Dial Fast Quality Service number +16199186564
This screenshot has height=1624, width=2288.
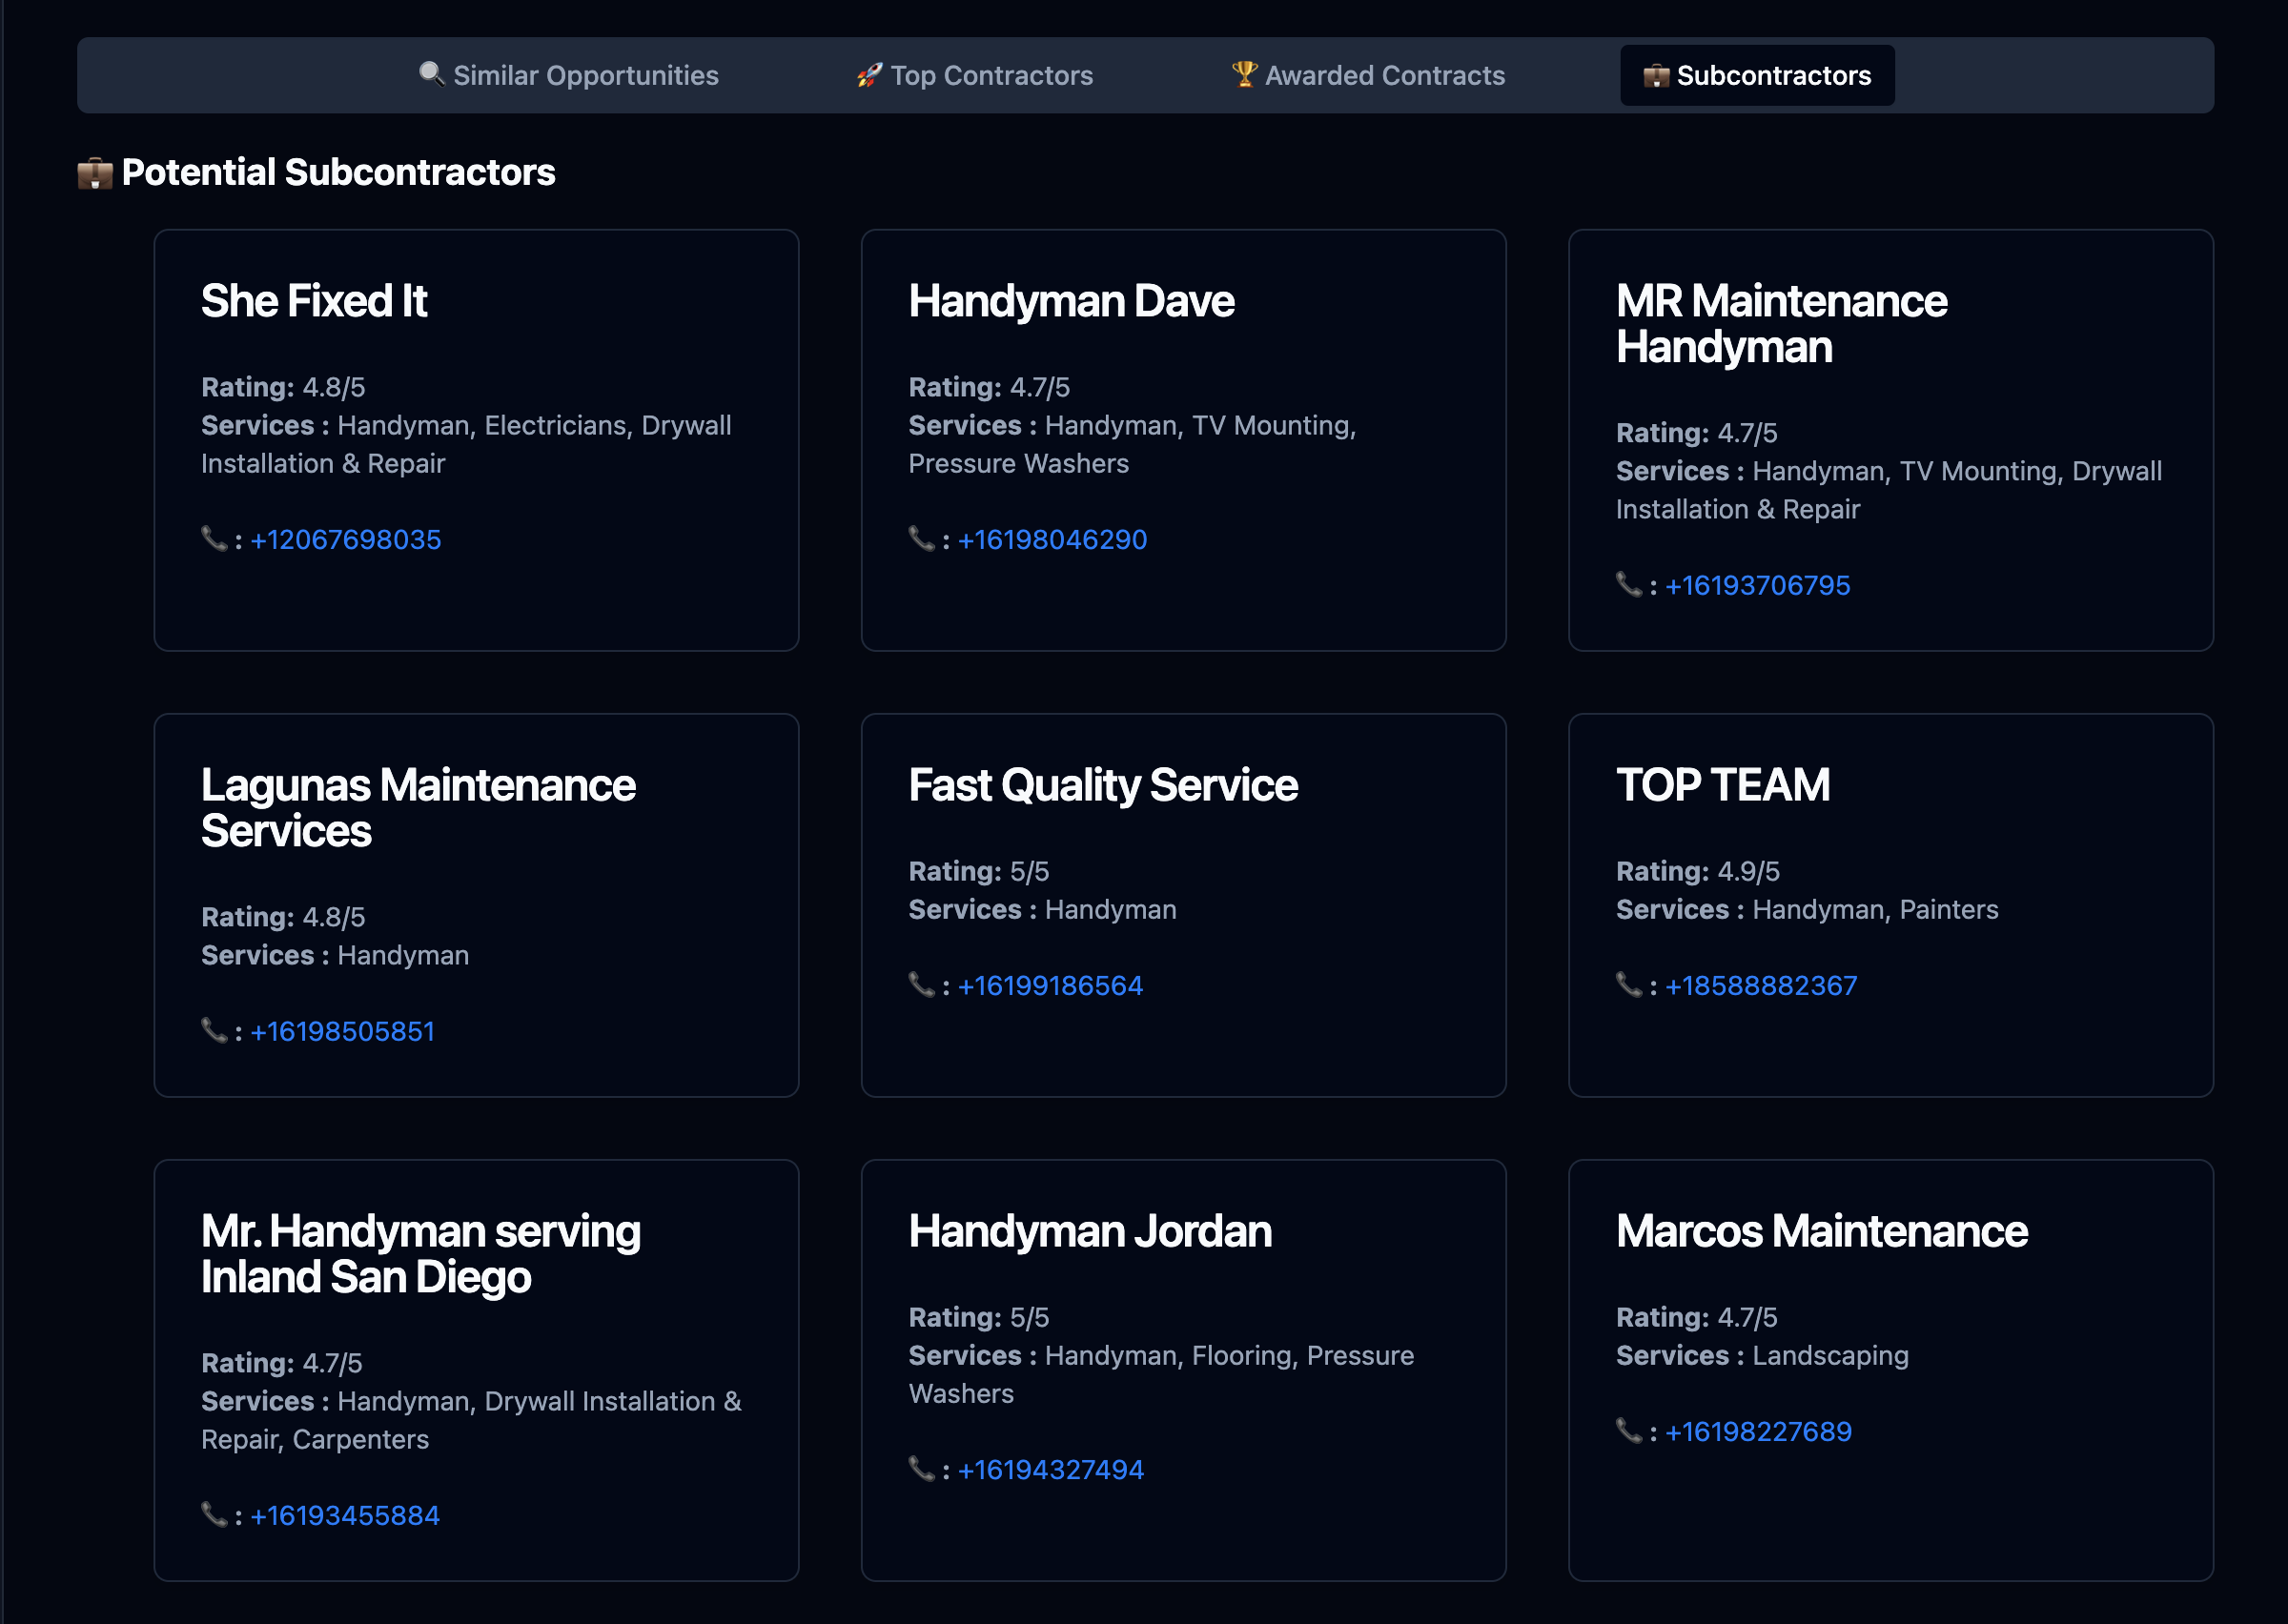click(x=1050, y=986)
